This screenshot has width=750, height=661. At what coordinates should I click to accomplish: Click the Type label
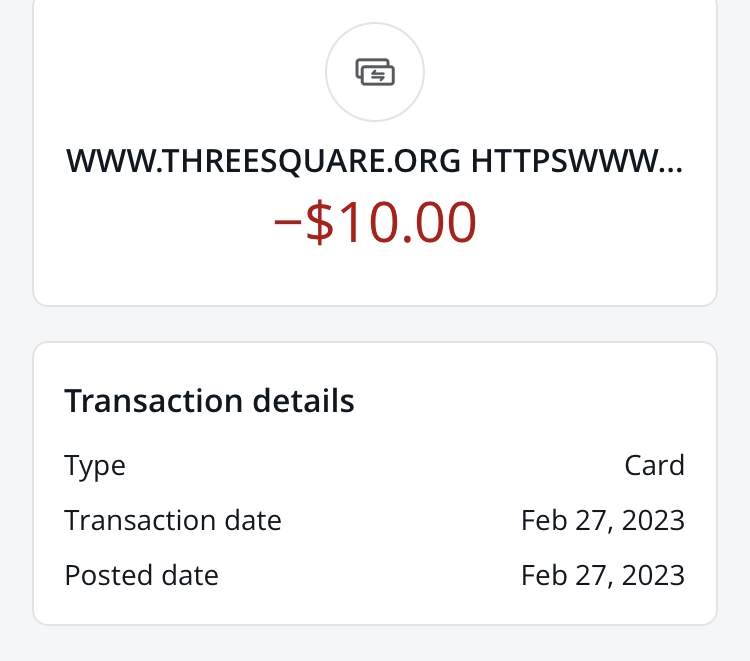[x=95, y=465]
